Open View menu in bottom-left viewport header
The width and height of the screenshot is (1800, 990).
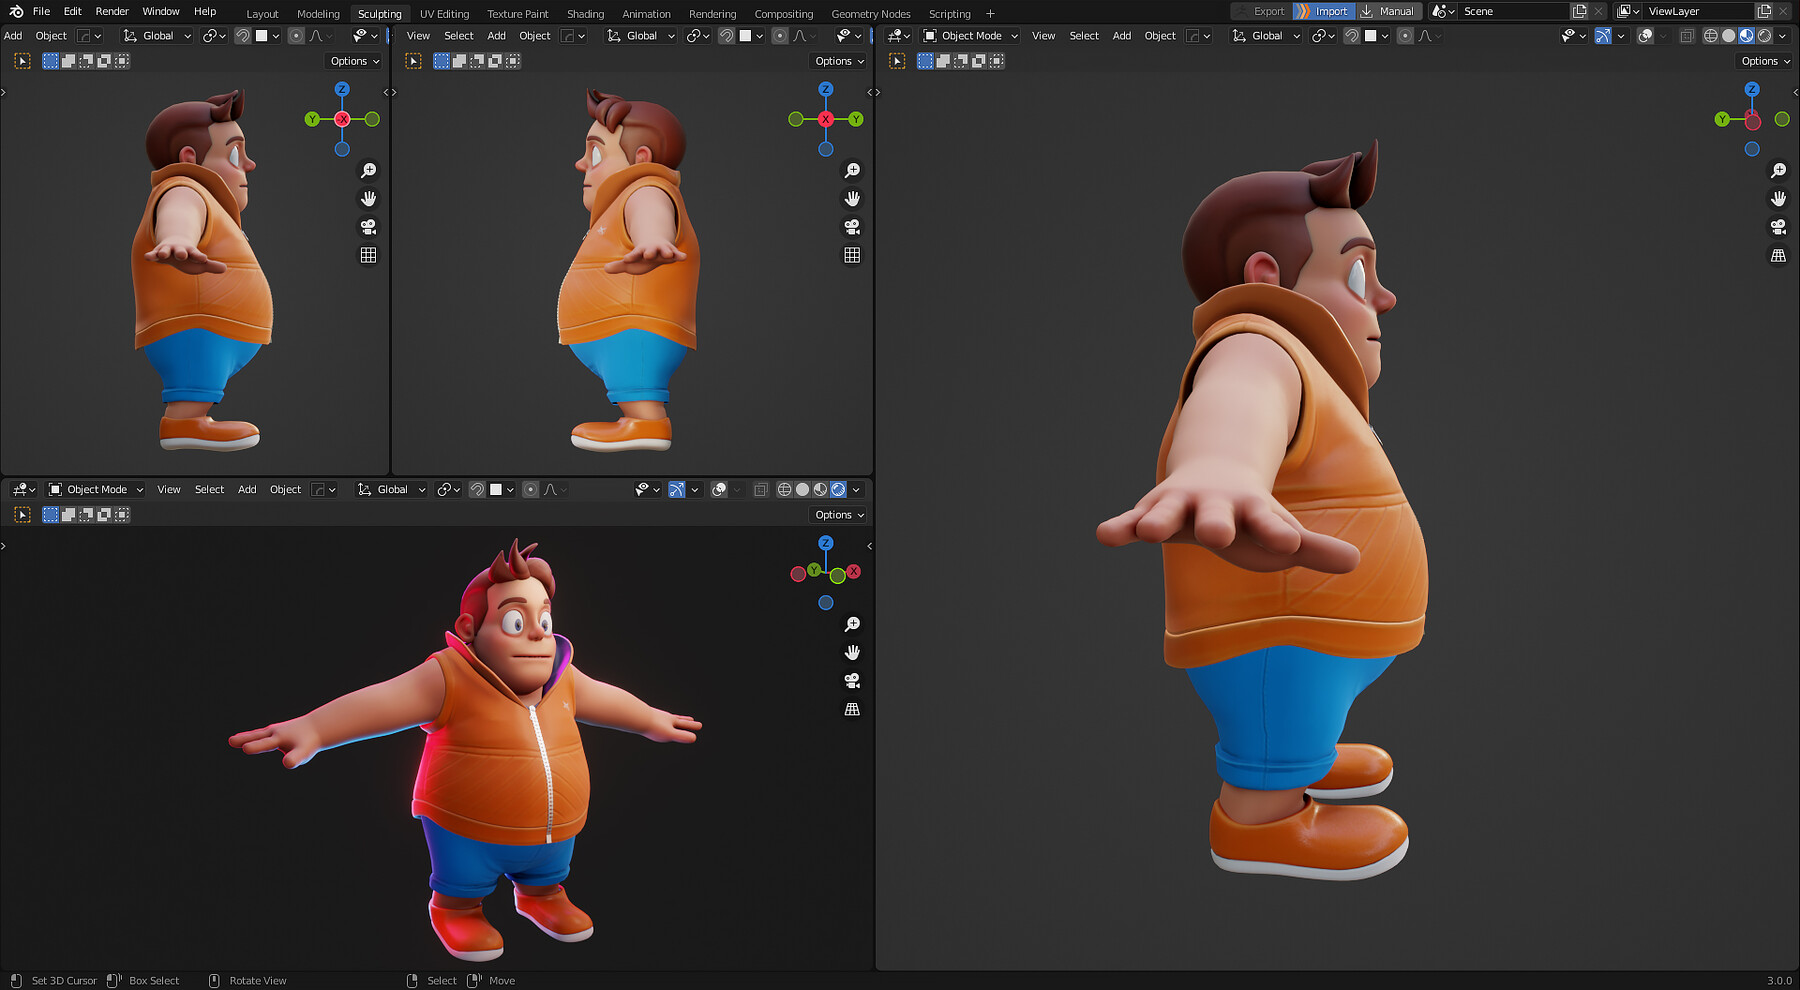[x=169, y=490]
